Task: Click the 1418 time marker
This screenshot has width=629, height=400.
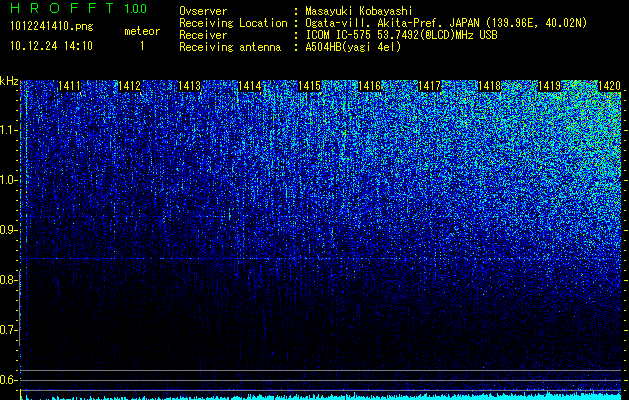Action: point(489,86)
